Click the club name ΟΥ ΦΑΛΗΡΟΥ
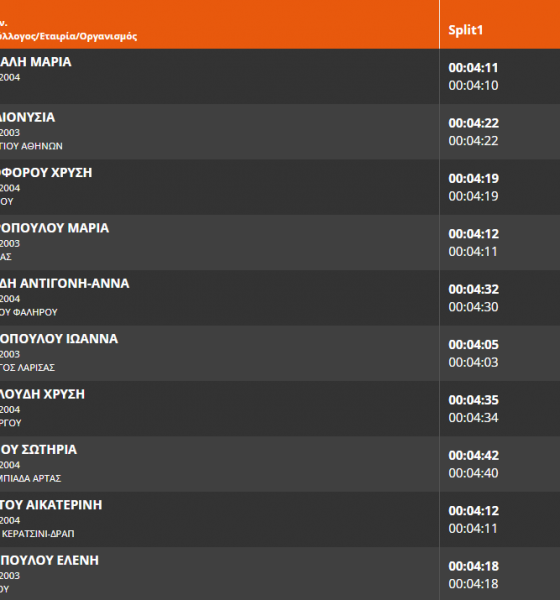The image size is (560, 600). [29, 312]
